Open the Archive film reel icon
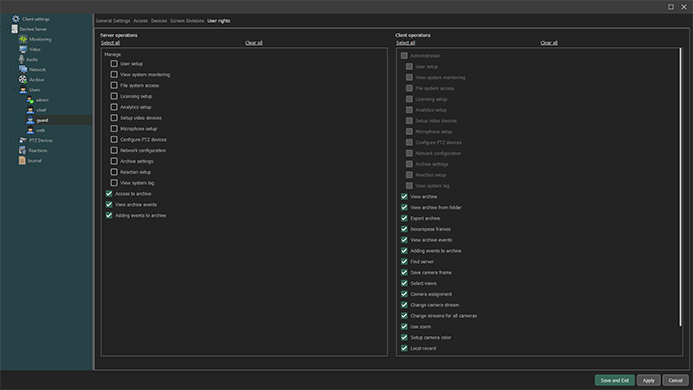This screenshot has width=693, height=390. [23, 80]
